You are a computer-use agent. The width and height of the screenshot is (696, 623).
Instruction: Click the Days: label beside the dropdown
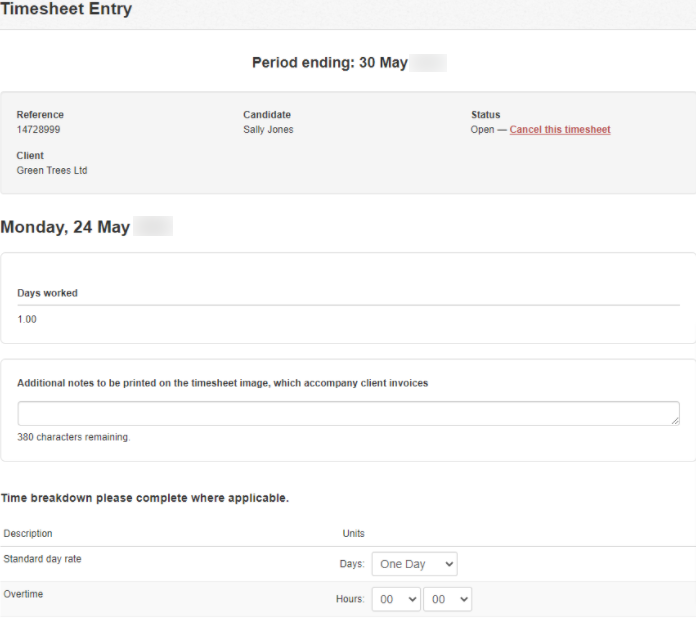[352, 564]
